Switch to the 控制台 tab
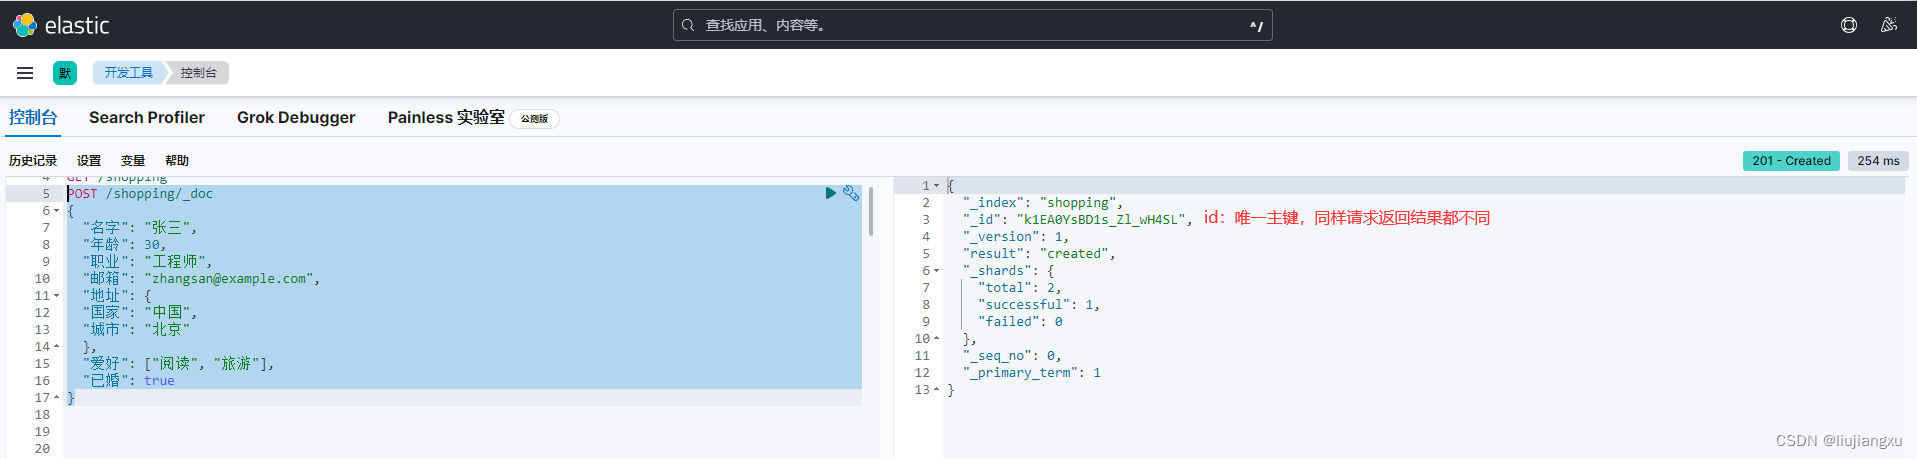This screenshot has width=1917, height=459. coord(33,117)
